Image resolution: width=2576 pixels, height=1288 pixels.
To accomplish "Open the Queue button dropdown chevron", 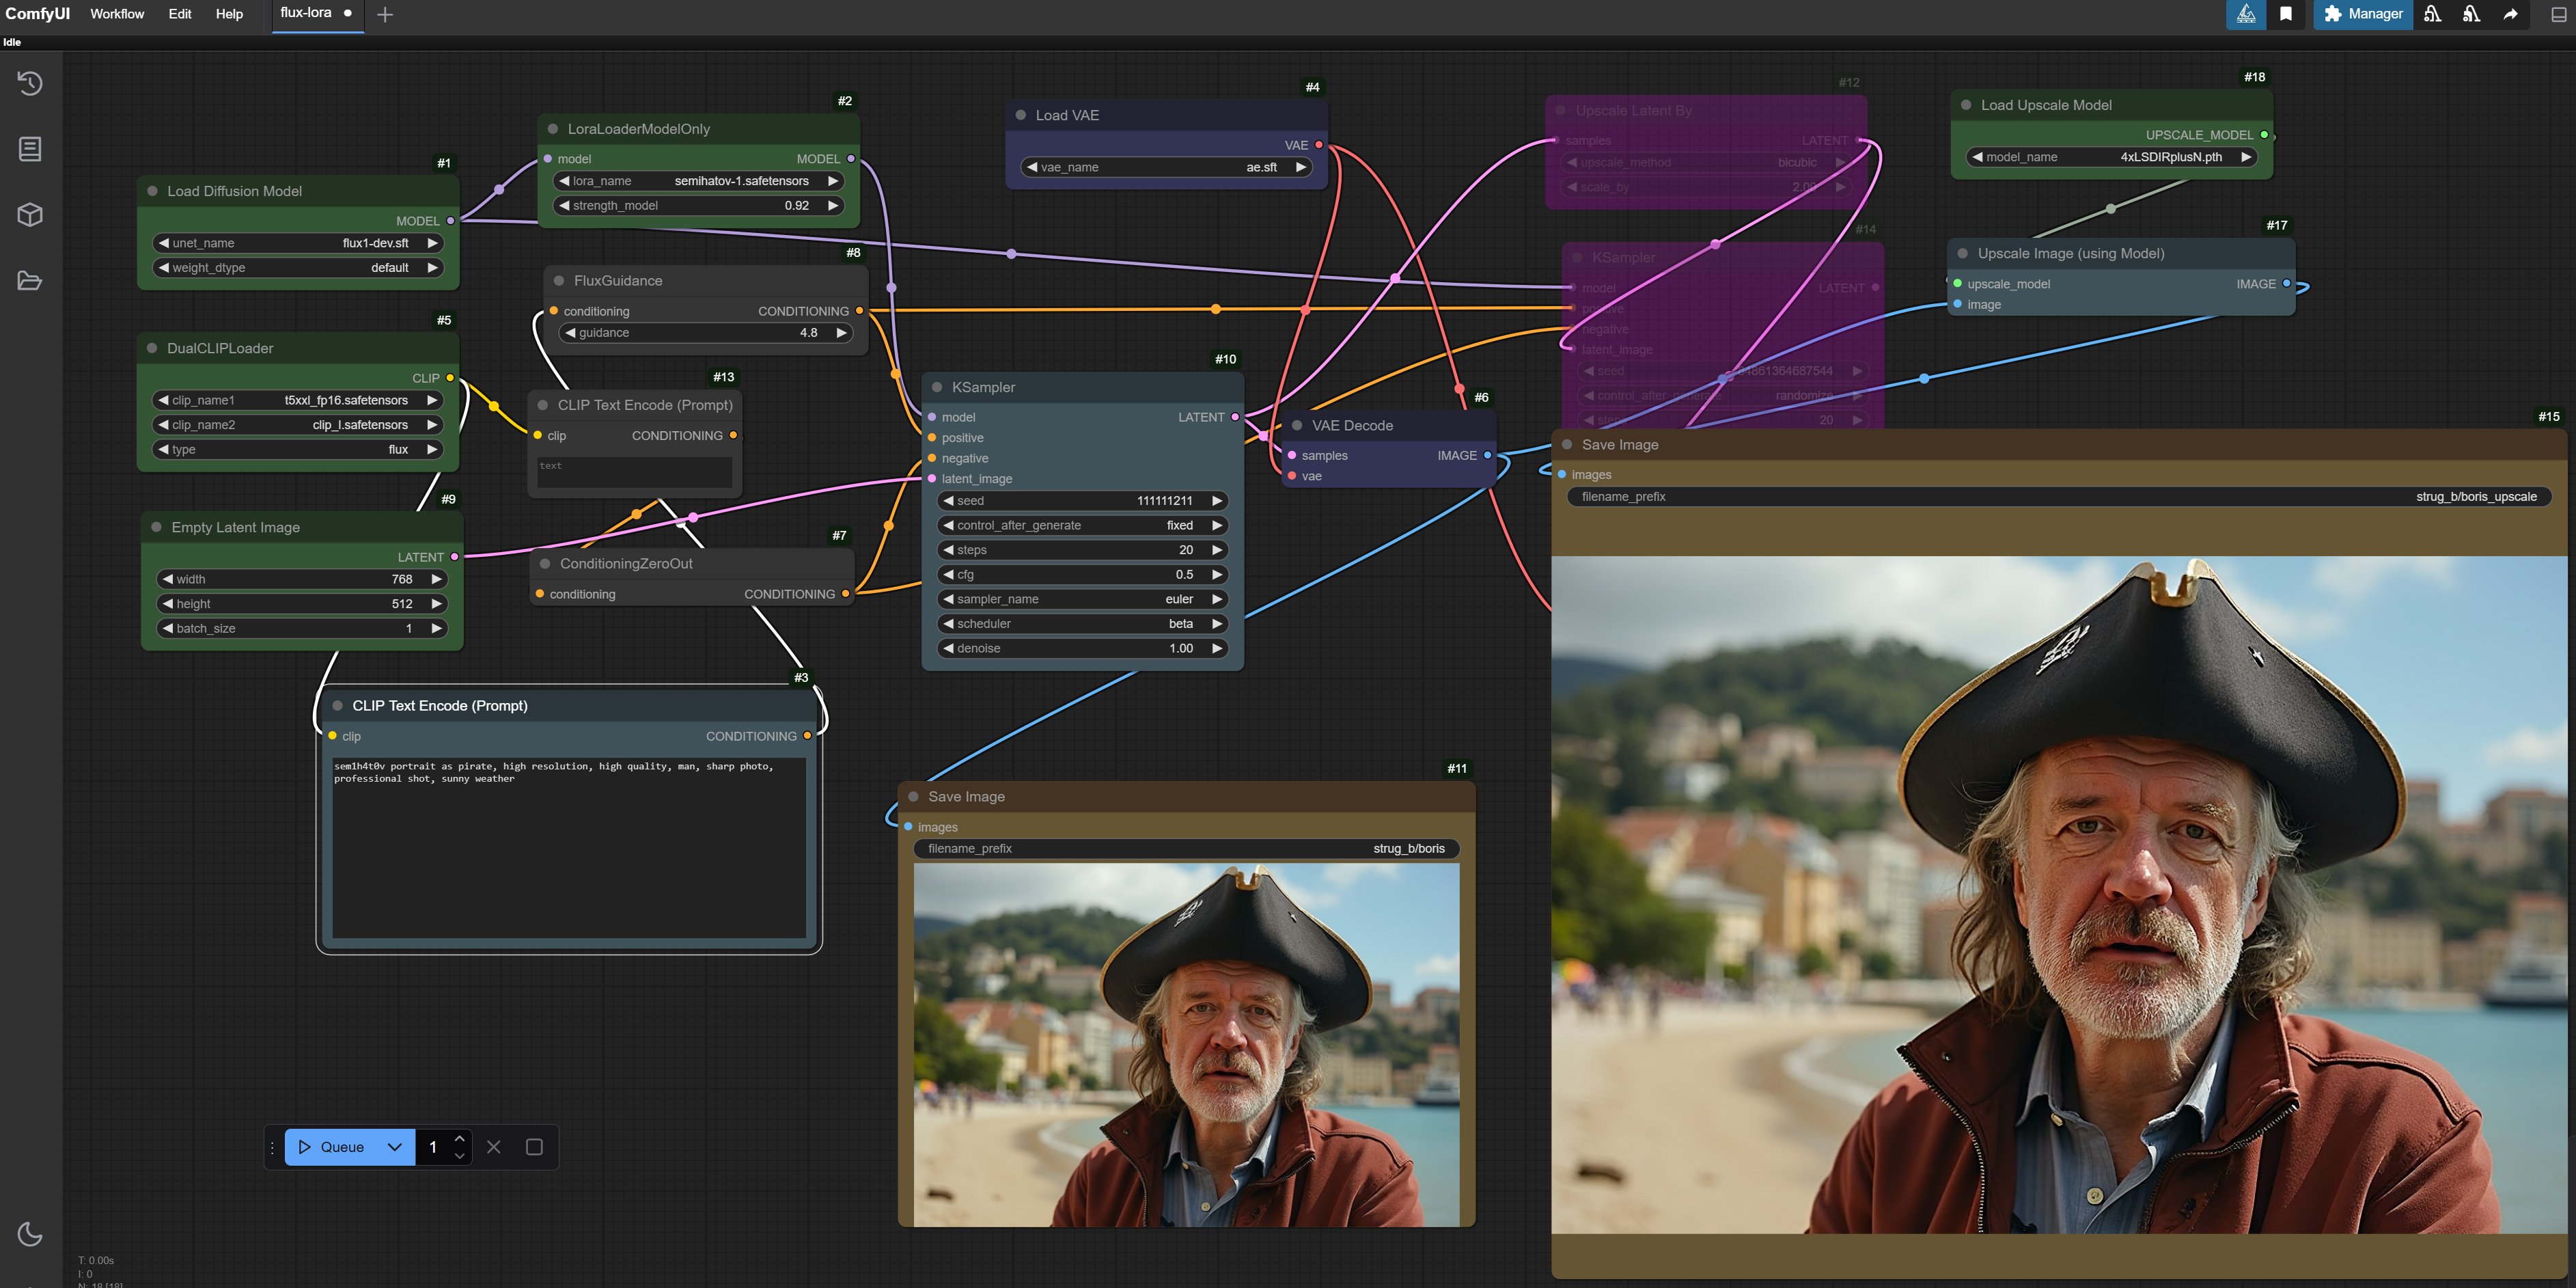I will click(x=395, y=1147).
